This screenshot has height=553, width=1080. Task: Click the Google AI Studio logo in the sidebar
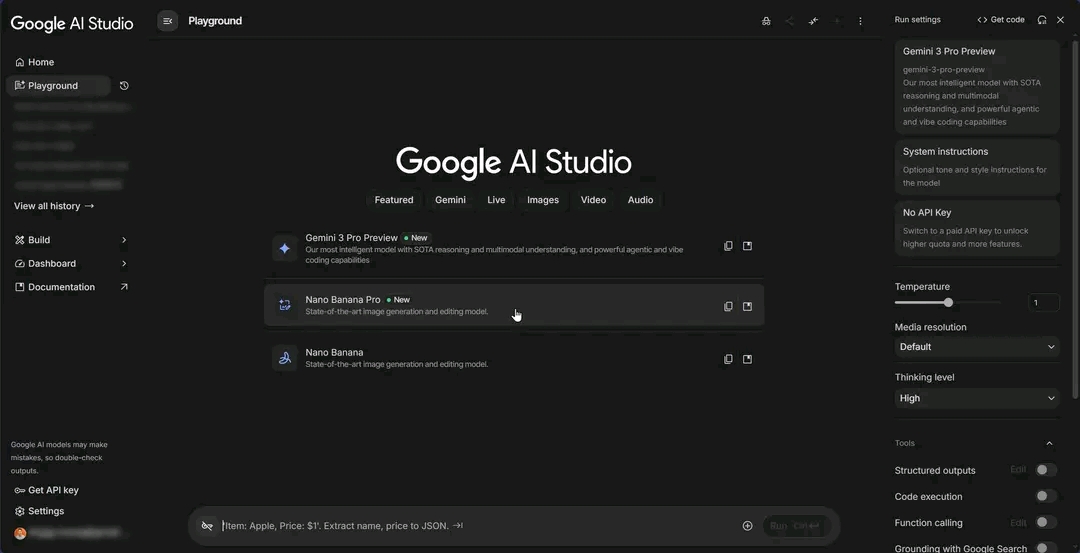click(x=72, y=23)
